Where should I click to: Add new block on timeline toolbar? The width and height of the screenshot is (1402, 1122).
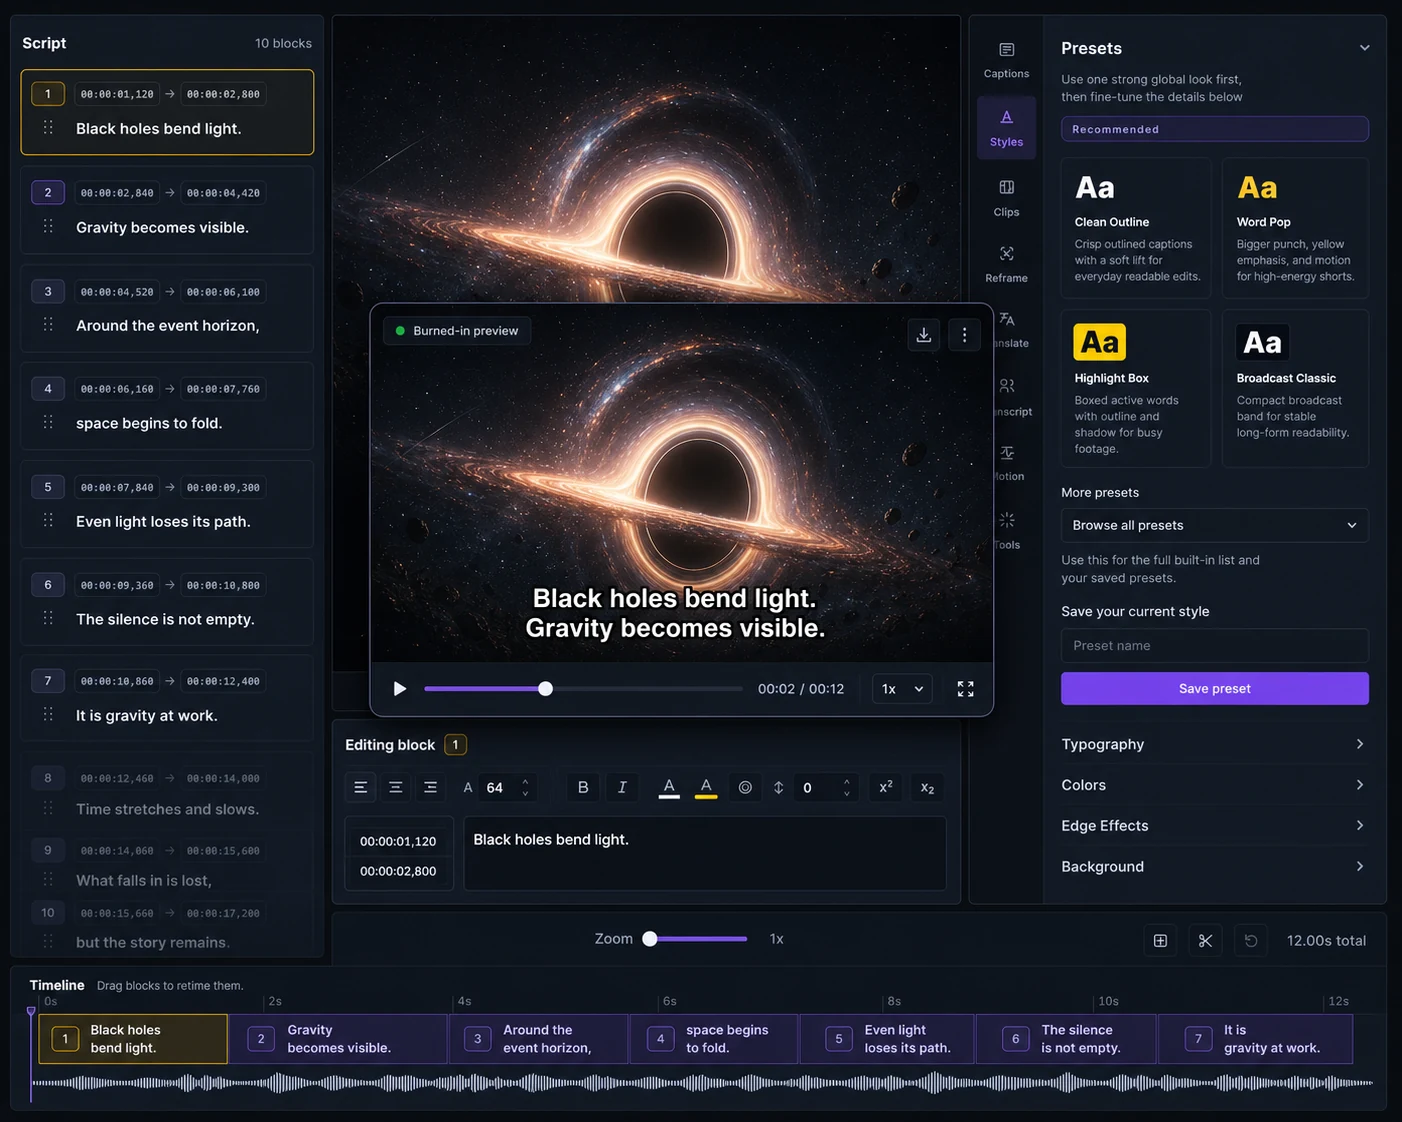click(x=1160, y=941)
